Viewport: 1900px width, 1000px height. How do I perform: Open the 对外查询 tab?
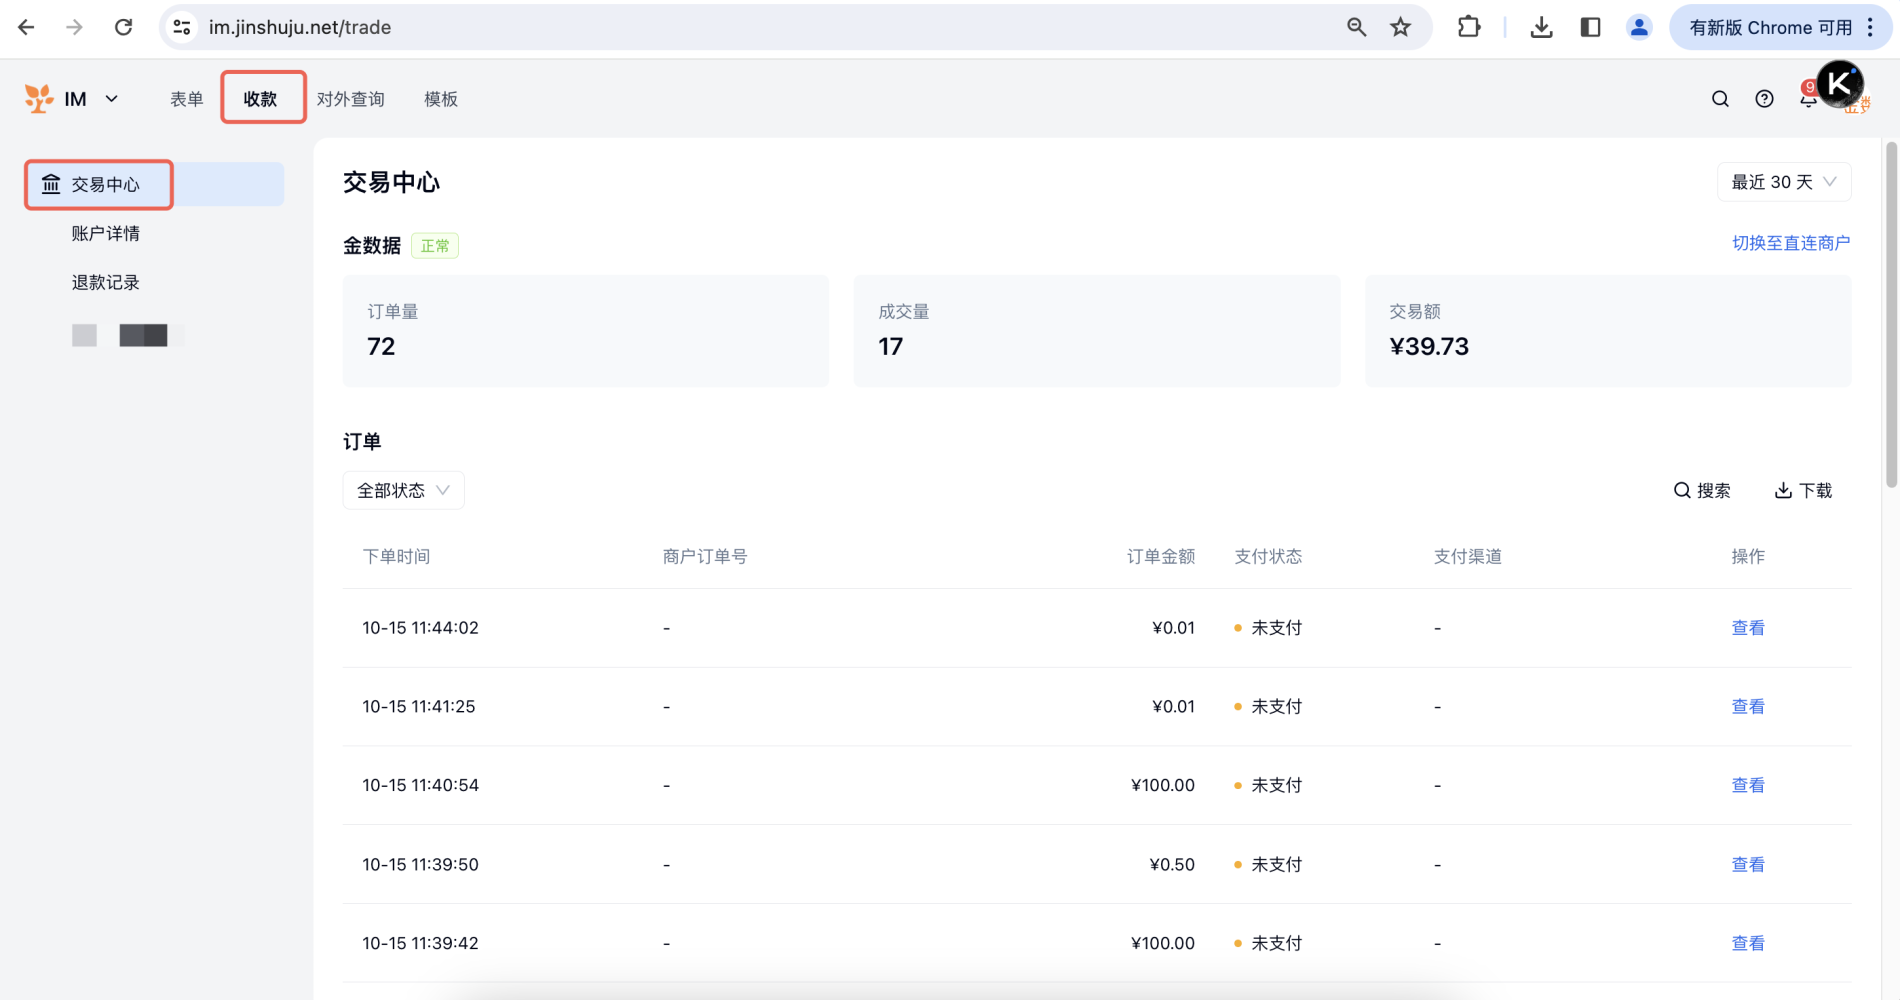(x=350, y=99)
